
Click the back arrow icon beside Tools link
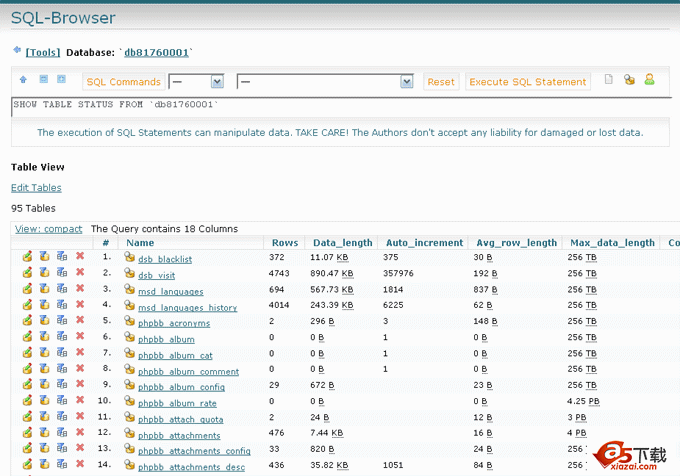click(16, 50)
